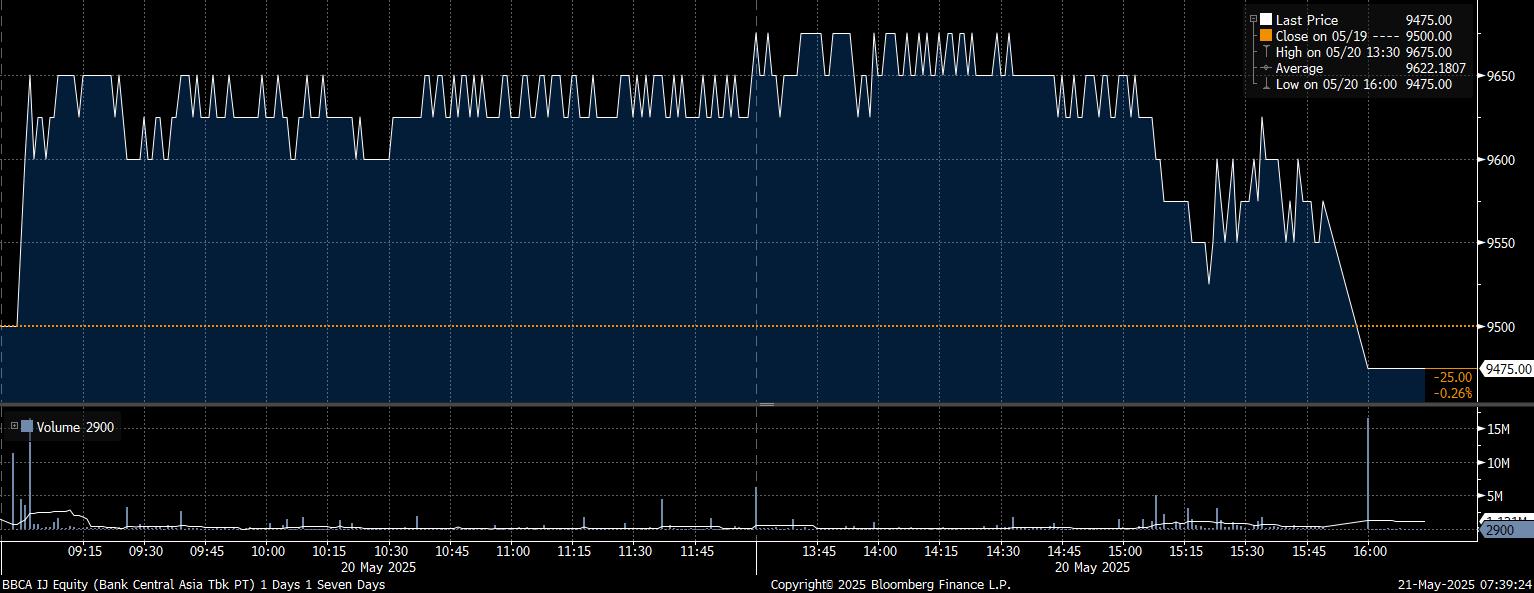This screenshot has width=1534, height=593.
Task: Click the 9600 price axis label
Action: [1501, 160]
